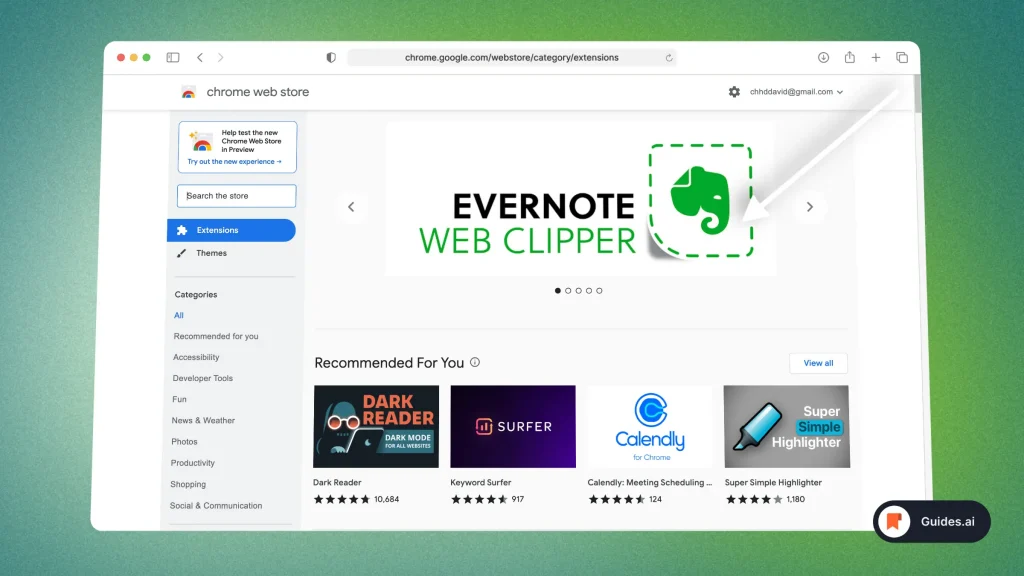1024x576 pixels.
Task: Open the Evernote Web Clipper banner
Action: click(x=581, y=199)
